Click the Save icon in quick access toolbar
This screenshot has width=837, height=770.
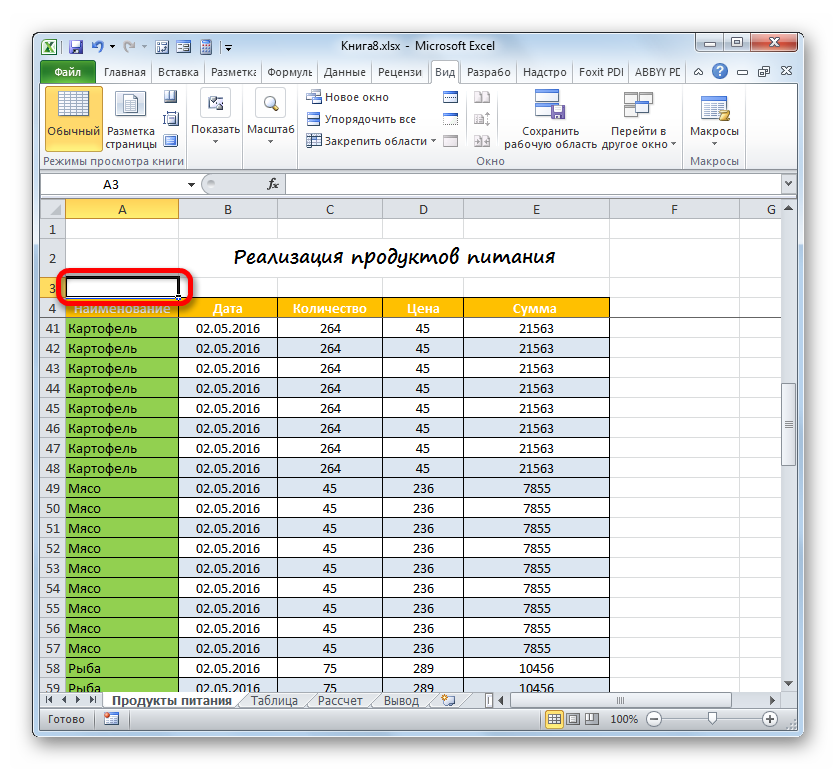(x=76, y=47)
